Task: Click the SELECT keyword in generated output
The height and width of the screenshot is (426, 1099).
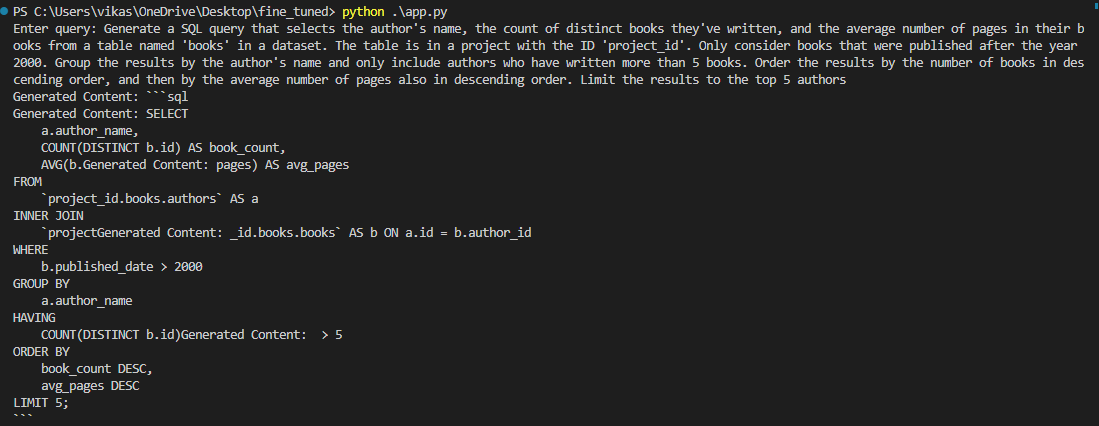Action: click(x=167, y=114)
